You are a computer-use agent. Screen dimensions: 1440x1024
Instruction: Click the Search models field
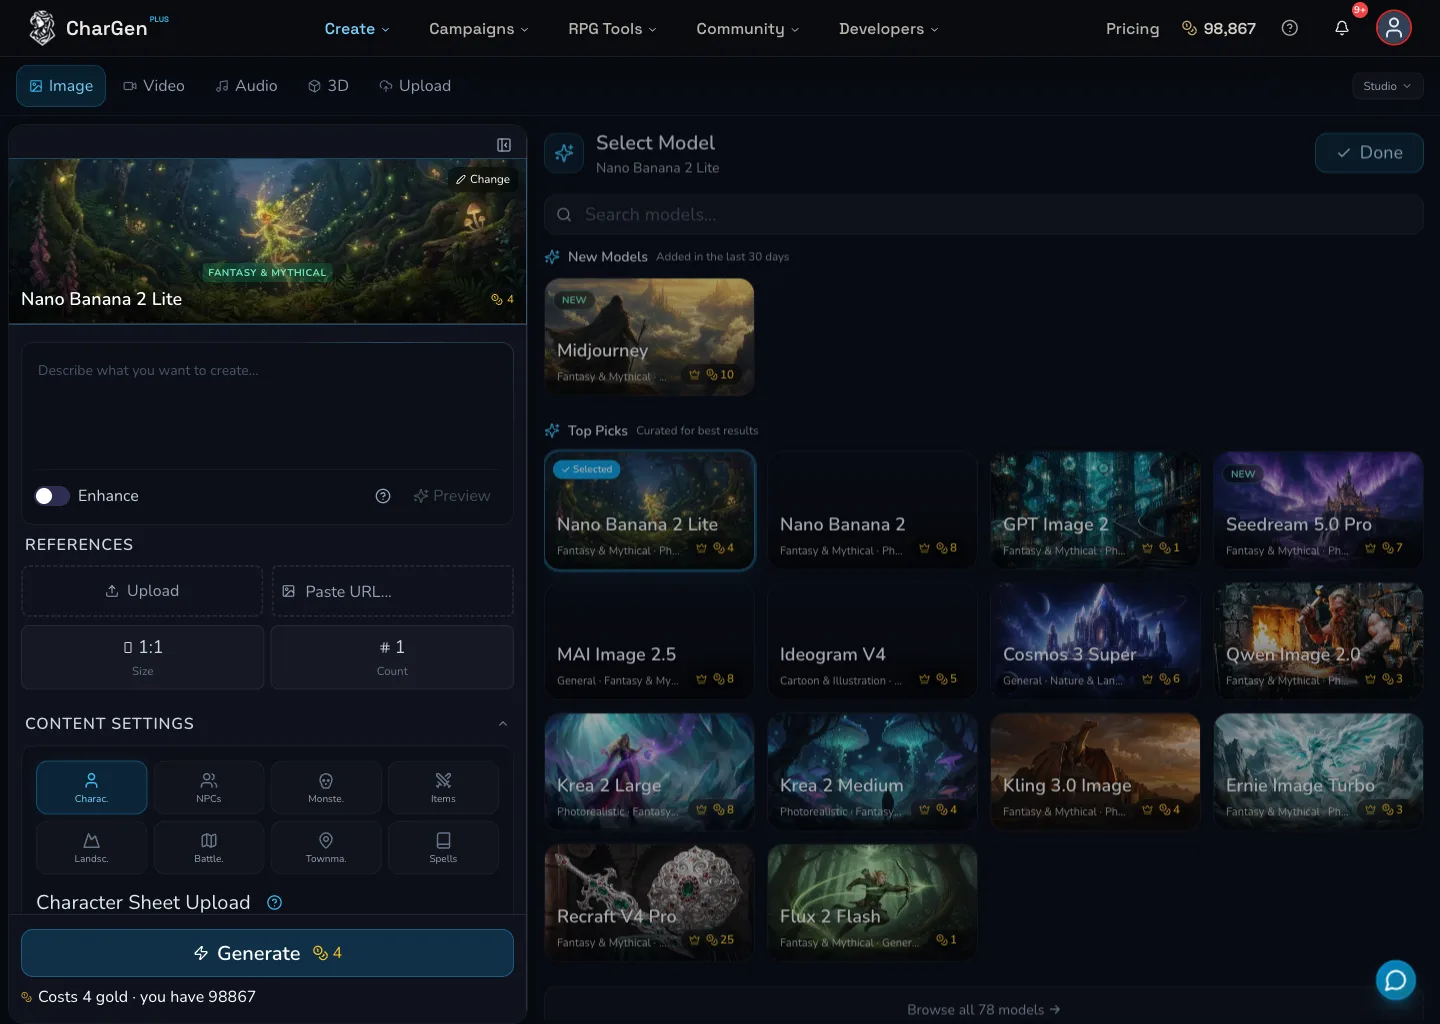coord(983,214)
